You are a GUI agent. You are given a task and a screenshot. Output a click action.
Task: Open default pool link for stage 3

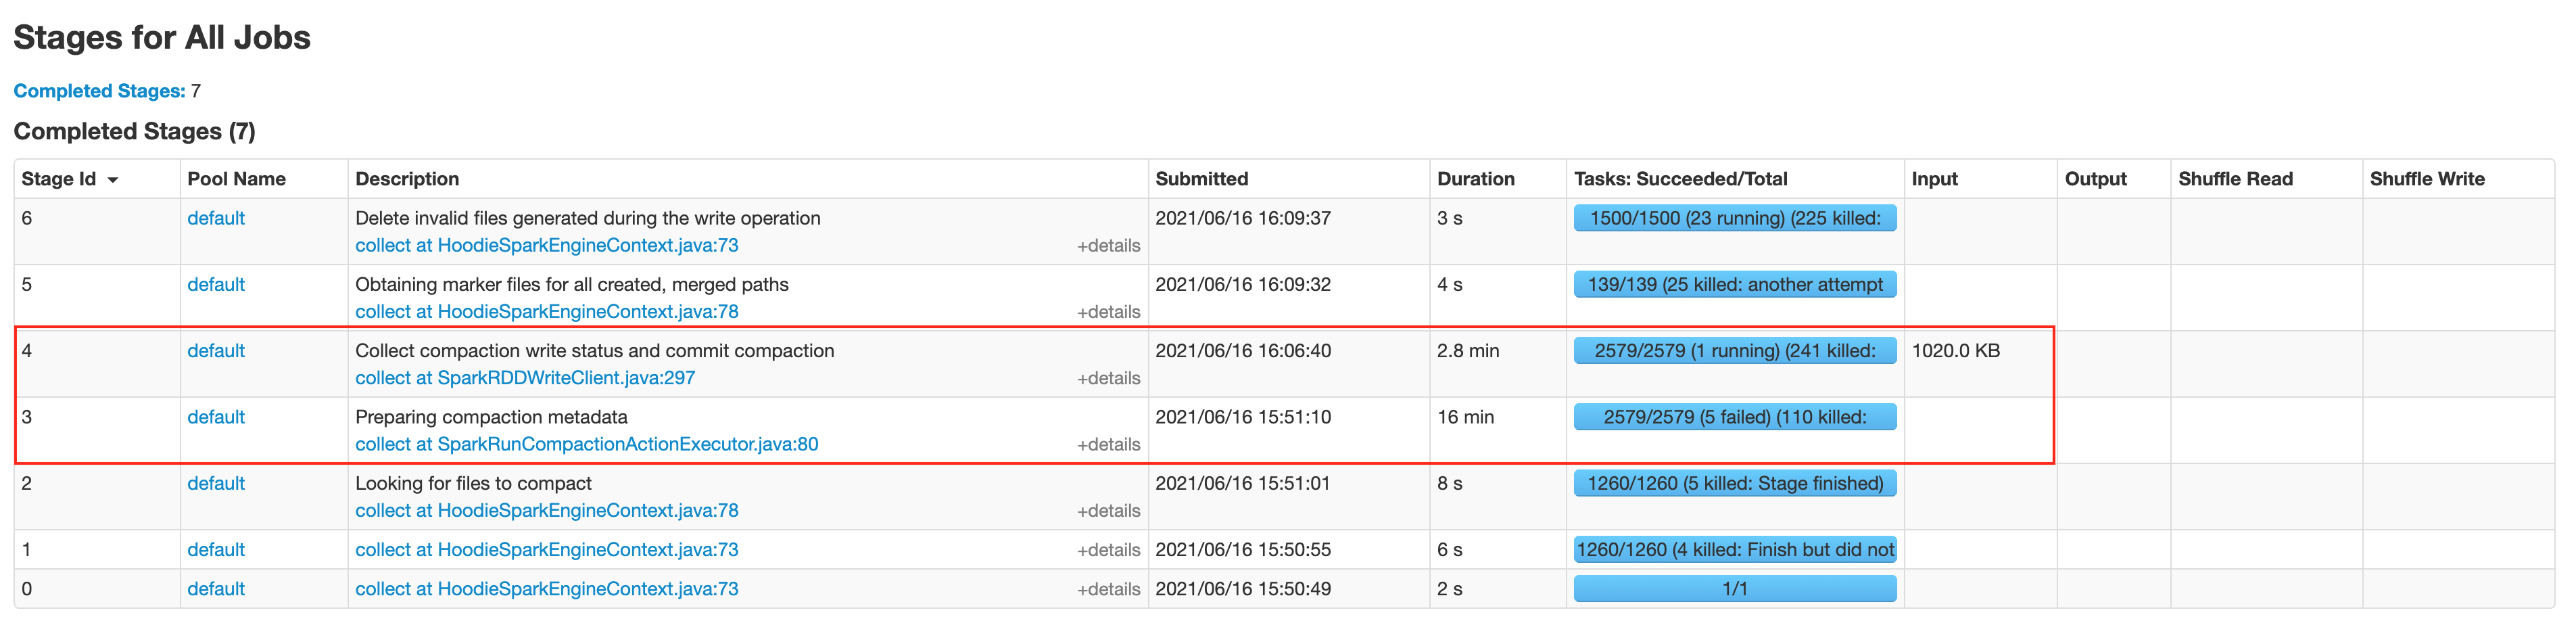(216, 417)
